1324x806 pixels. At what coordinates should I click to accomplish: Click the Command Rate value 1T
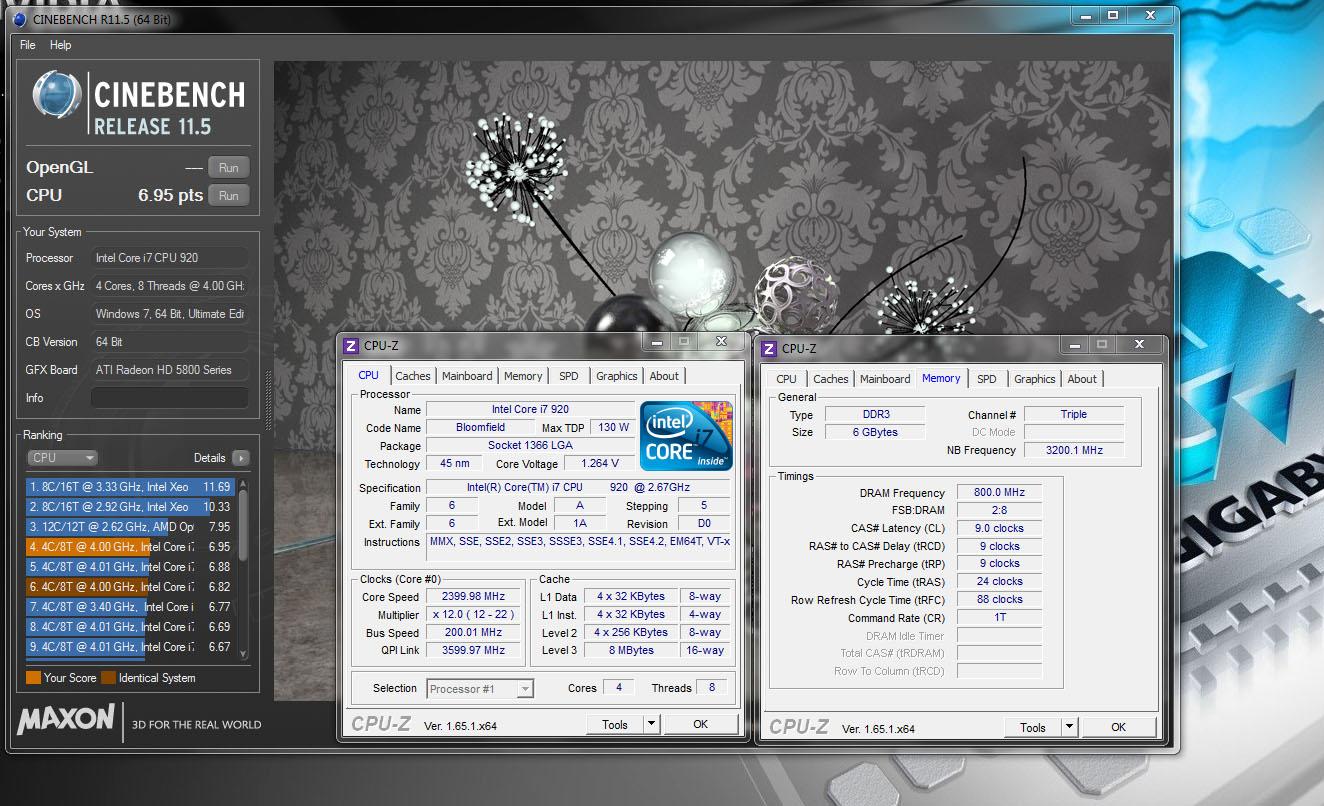999,617
